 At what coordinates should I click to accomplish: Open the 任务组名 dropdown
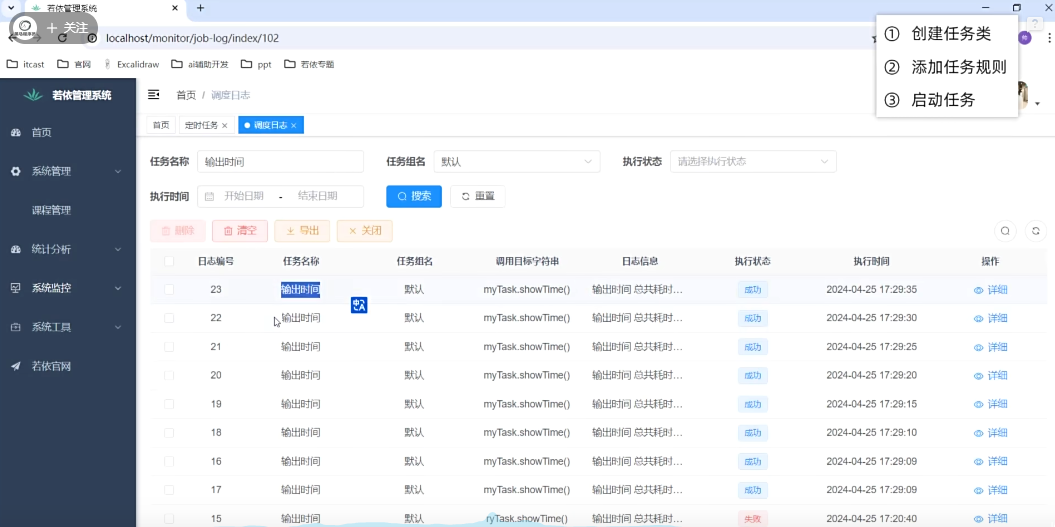(517, 162)
